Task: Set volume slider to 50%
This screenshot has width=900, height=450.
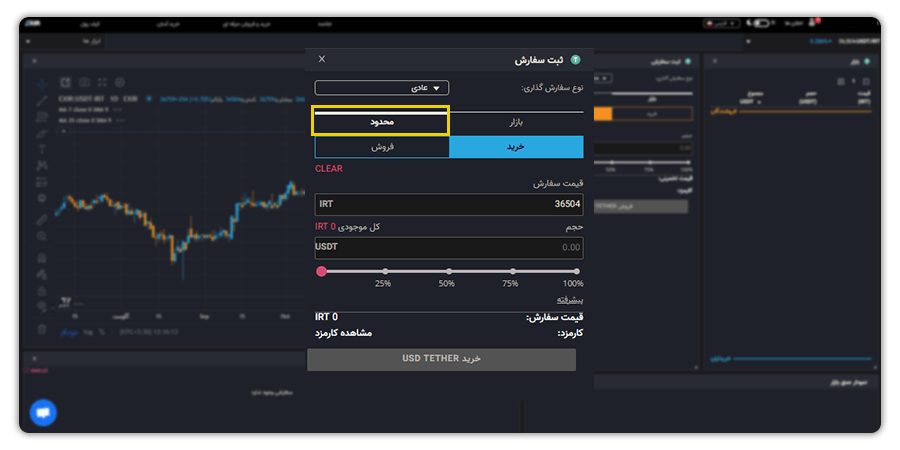Action: [449, 271]
